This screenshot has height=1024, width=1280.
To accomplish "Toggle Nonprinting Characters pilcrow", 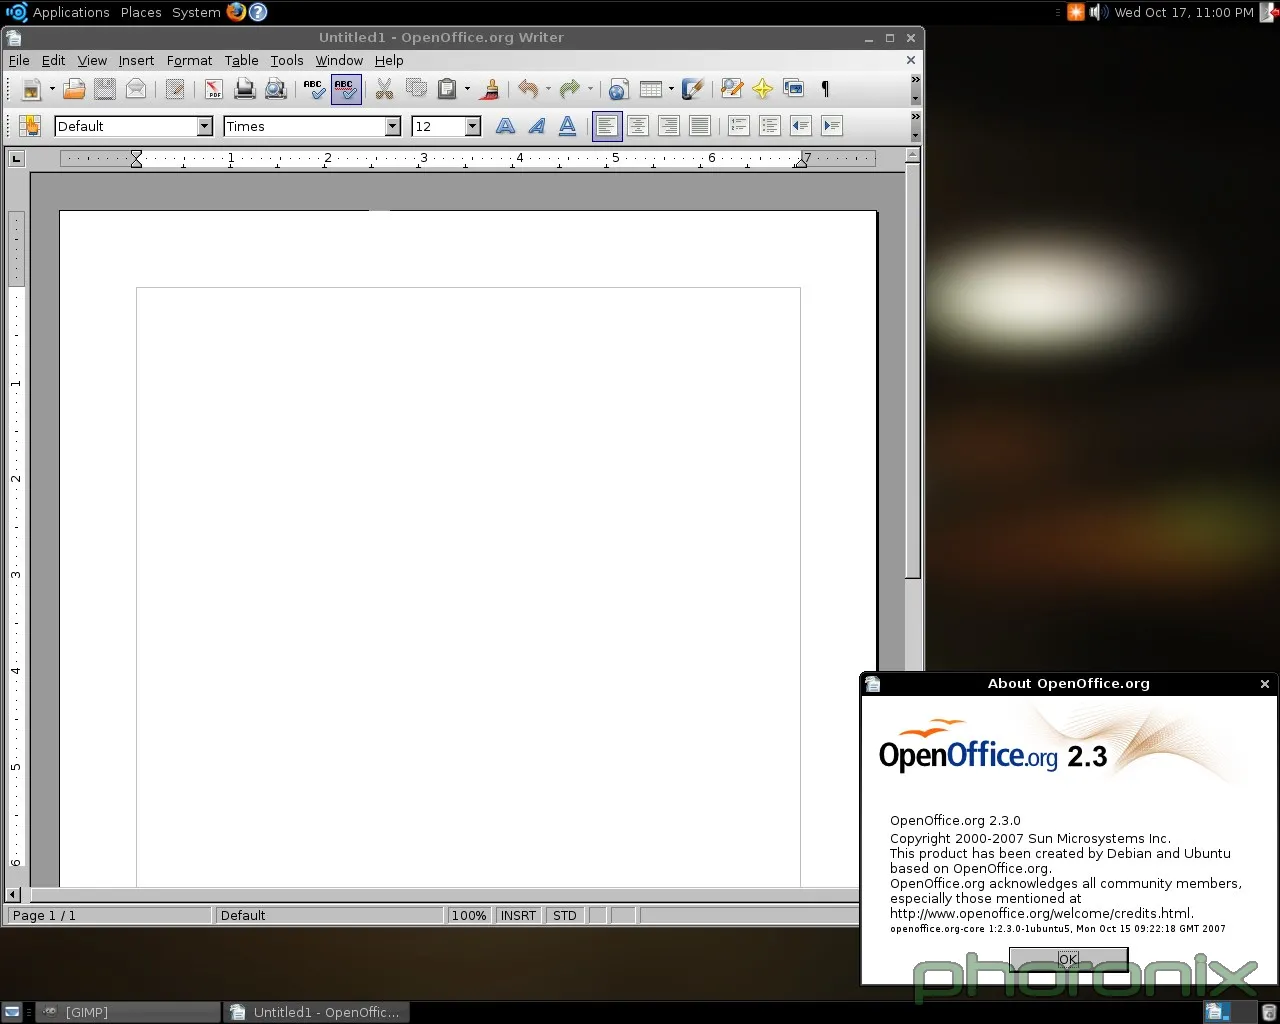I will coord(825,89).
